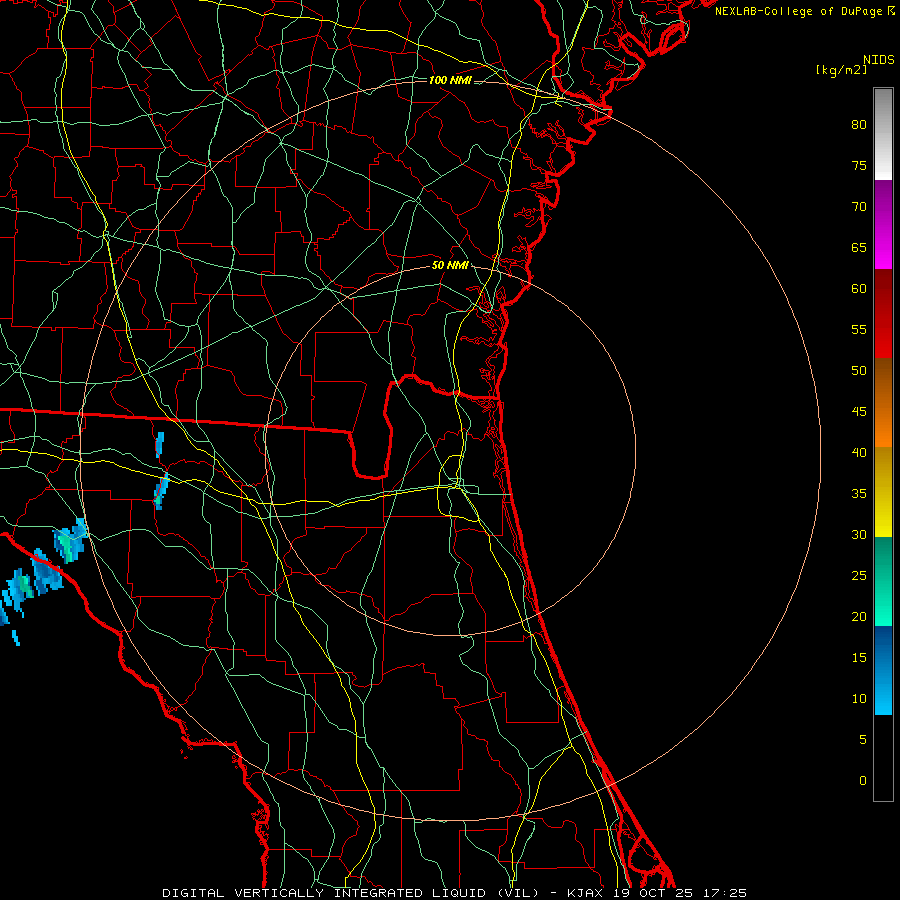Pick the green segment of the color bar
This screenshot has width=900, height=900.
(x=883, y=581)
